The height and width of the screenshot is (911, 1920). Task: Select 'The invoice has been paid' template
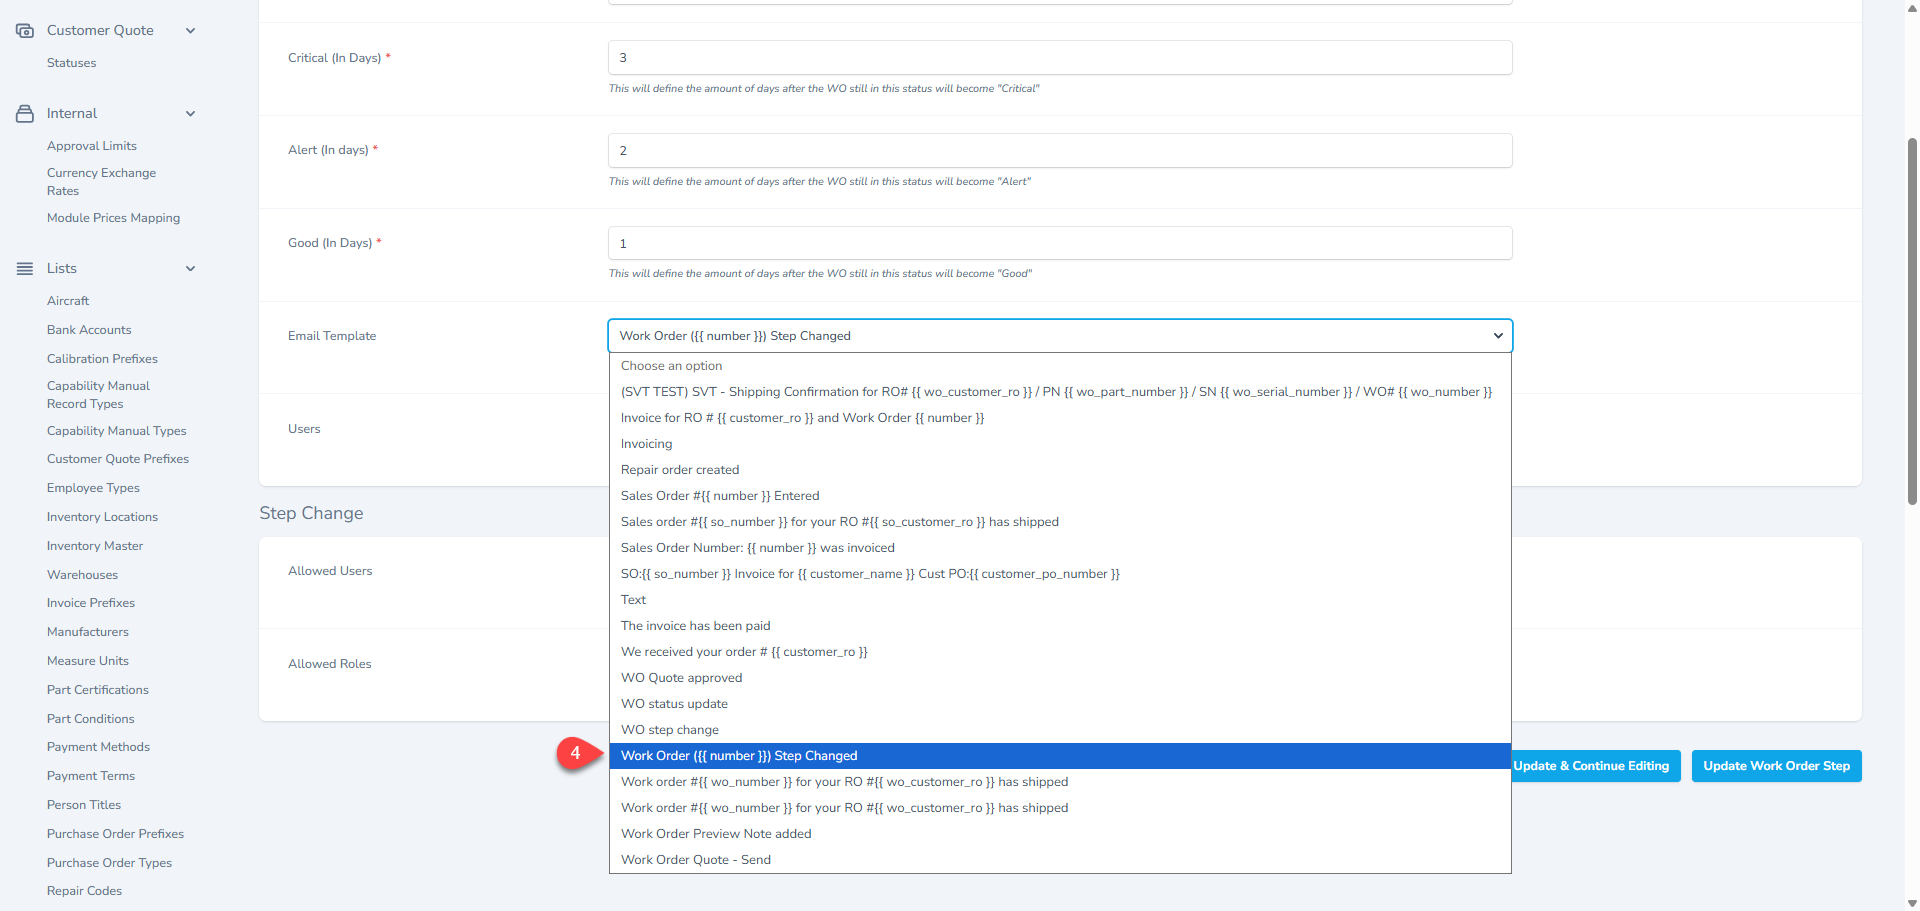tap(695, 626)
